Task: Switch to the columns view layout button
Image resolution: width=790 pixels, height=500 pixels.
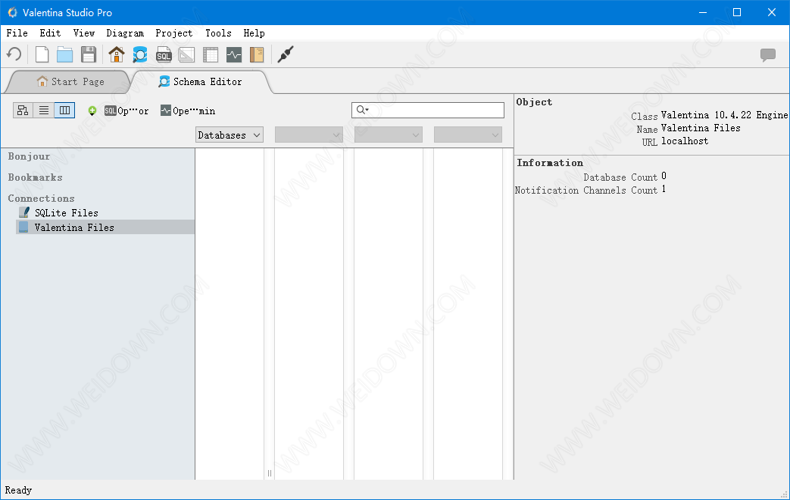Action: [65, 110]
